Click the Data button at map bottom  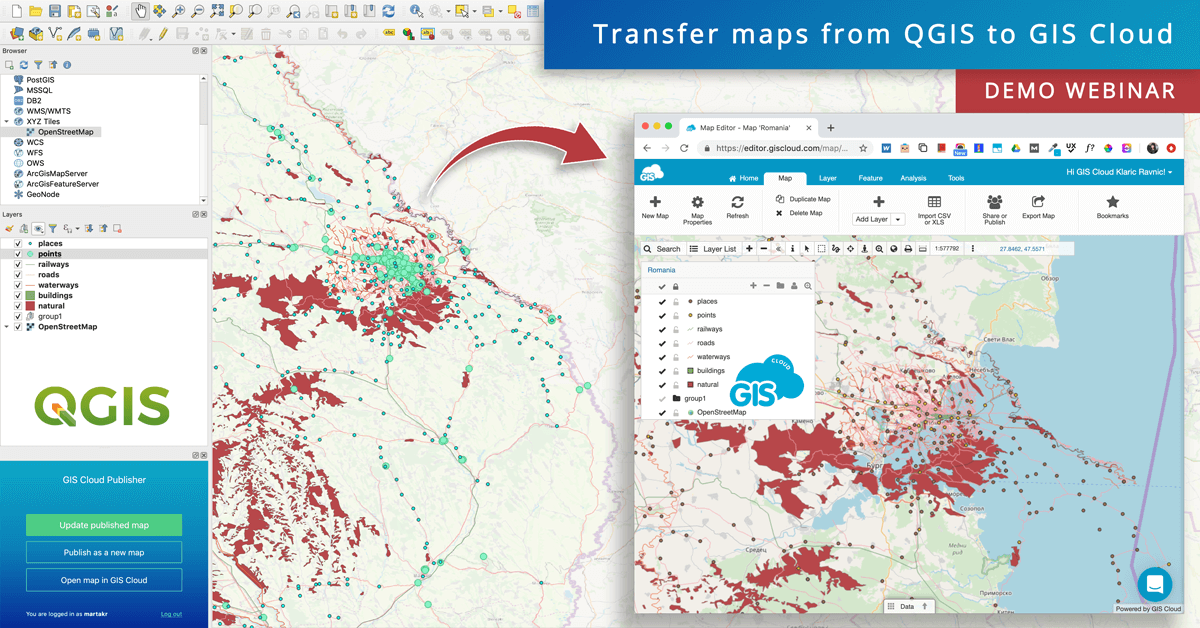909,606
